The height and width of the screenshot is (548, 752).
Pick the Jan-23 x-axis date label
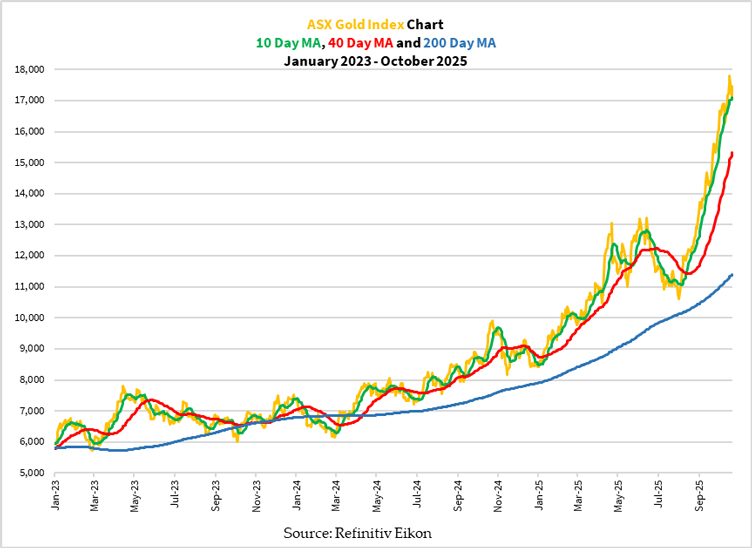click(55, 496)
